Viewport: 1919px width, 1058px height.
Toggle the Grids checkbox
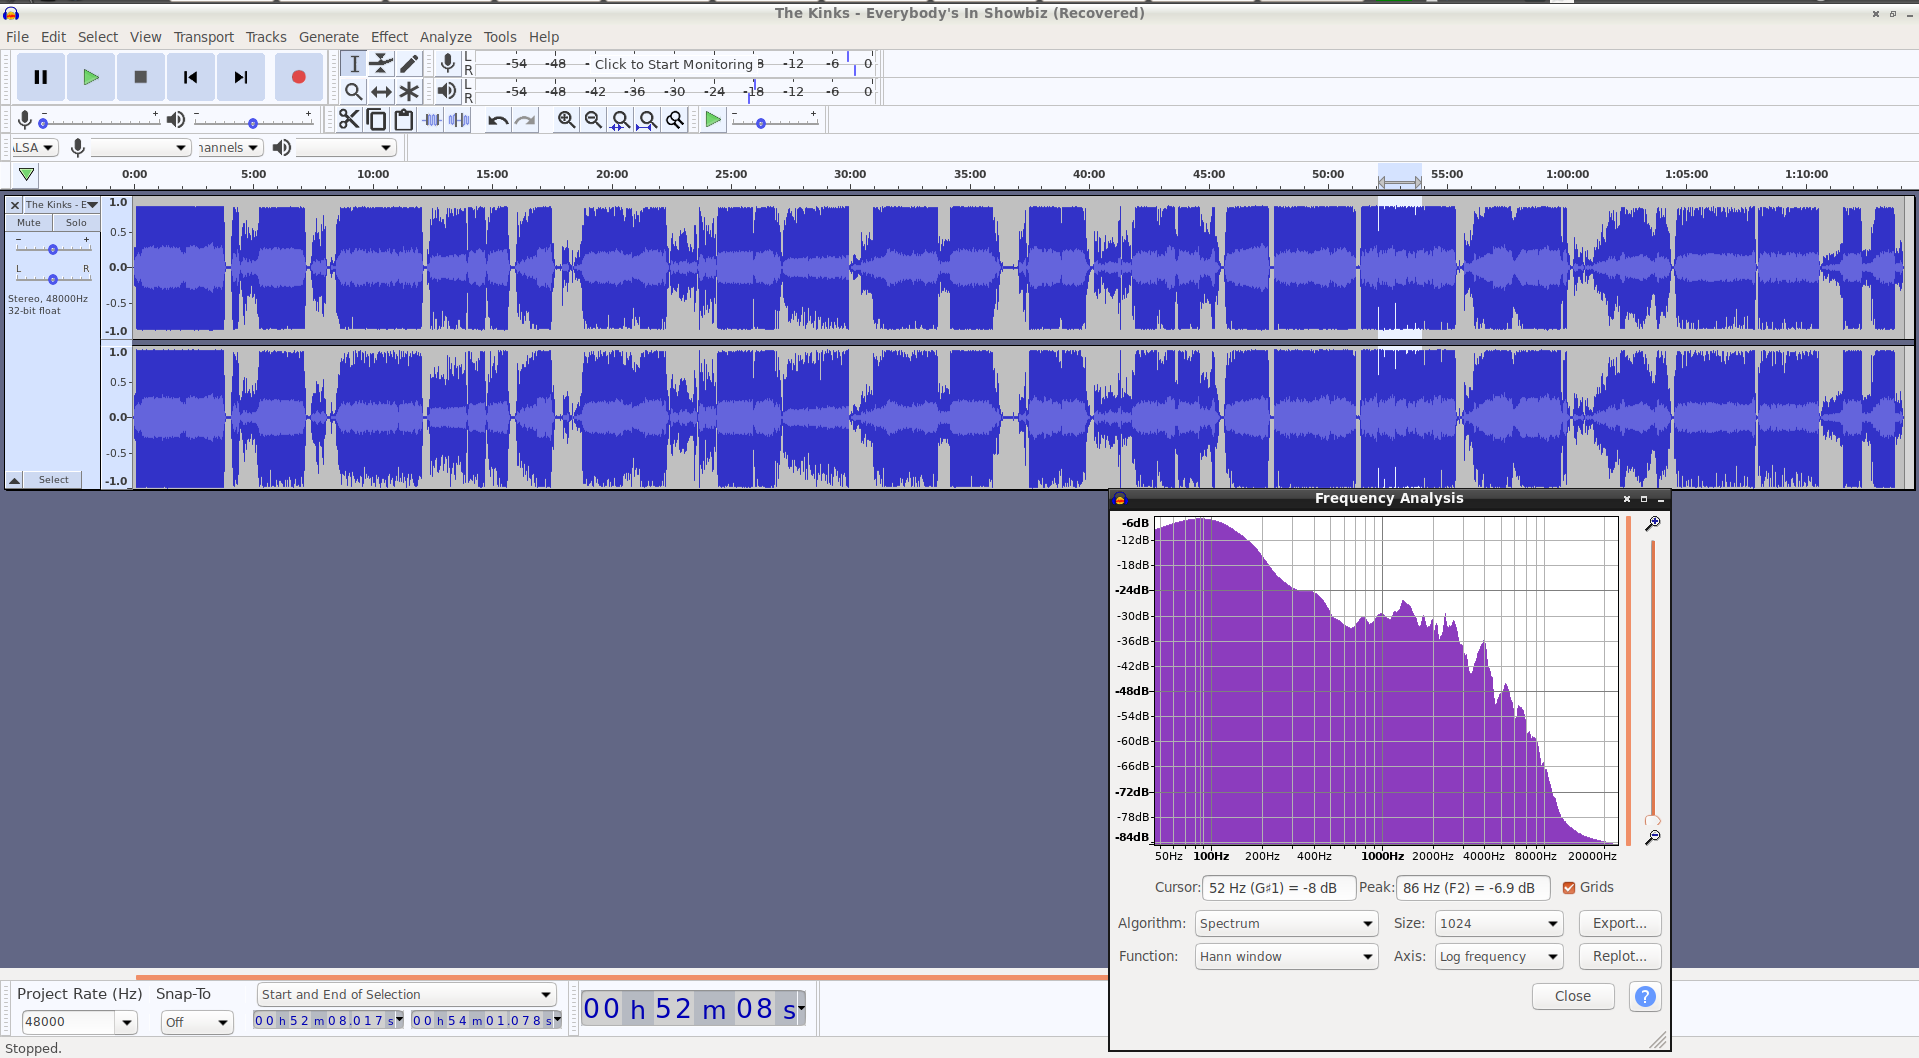tap(1569, 887)
